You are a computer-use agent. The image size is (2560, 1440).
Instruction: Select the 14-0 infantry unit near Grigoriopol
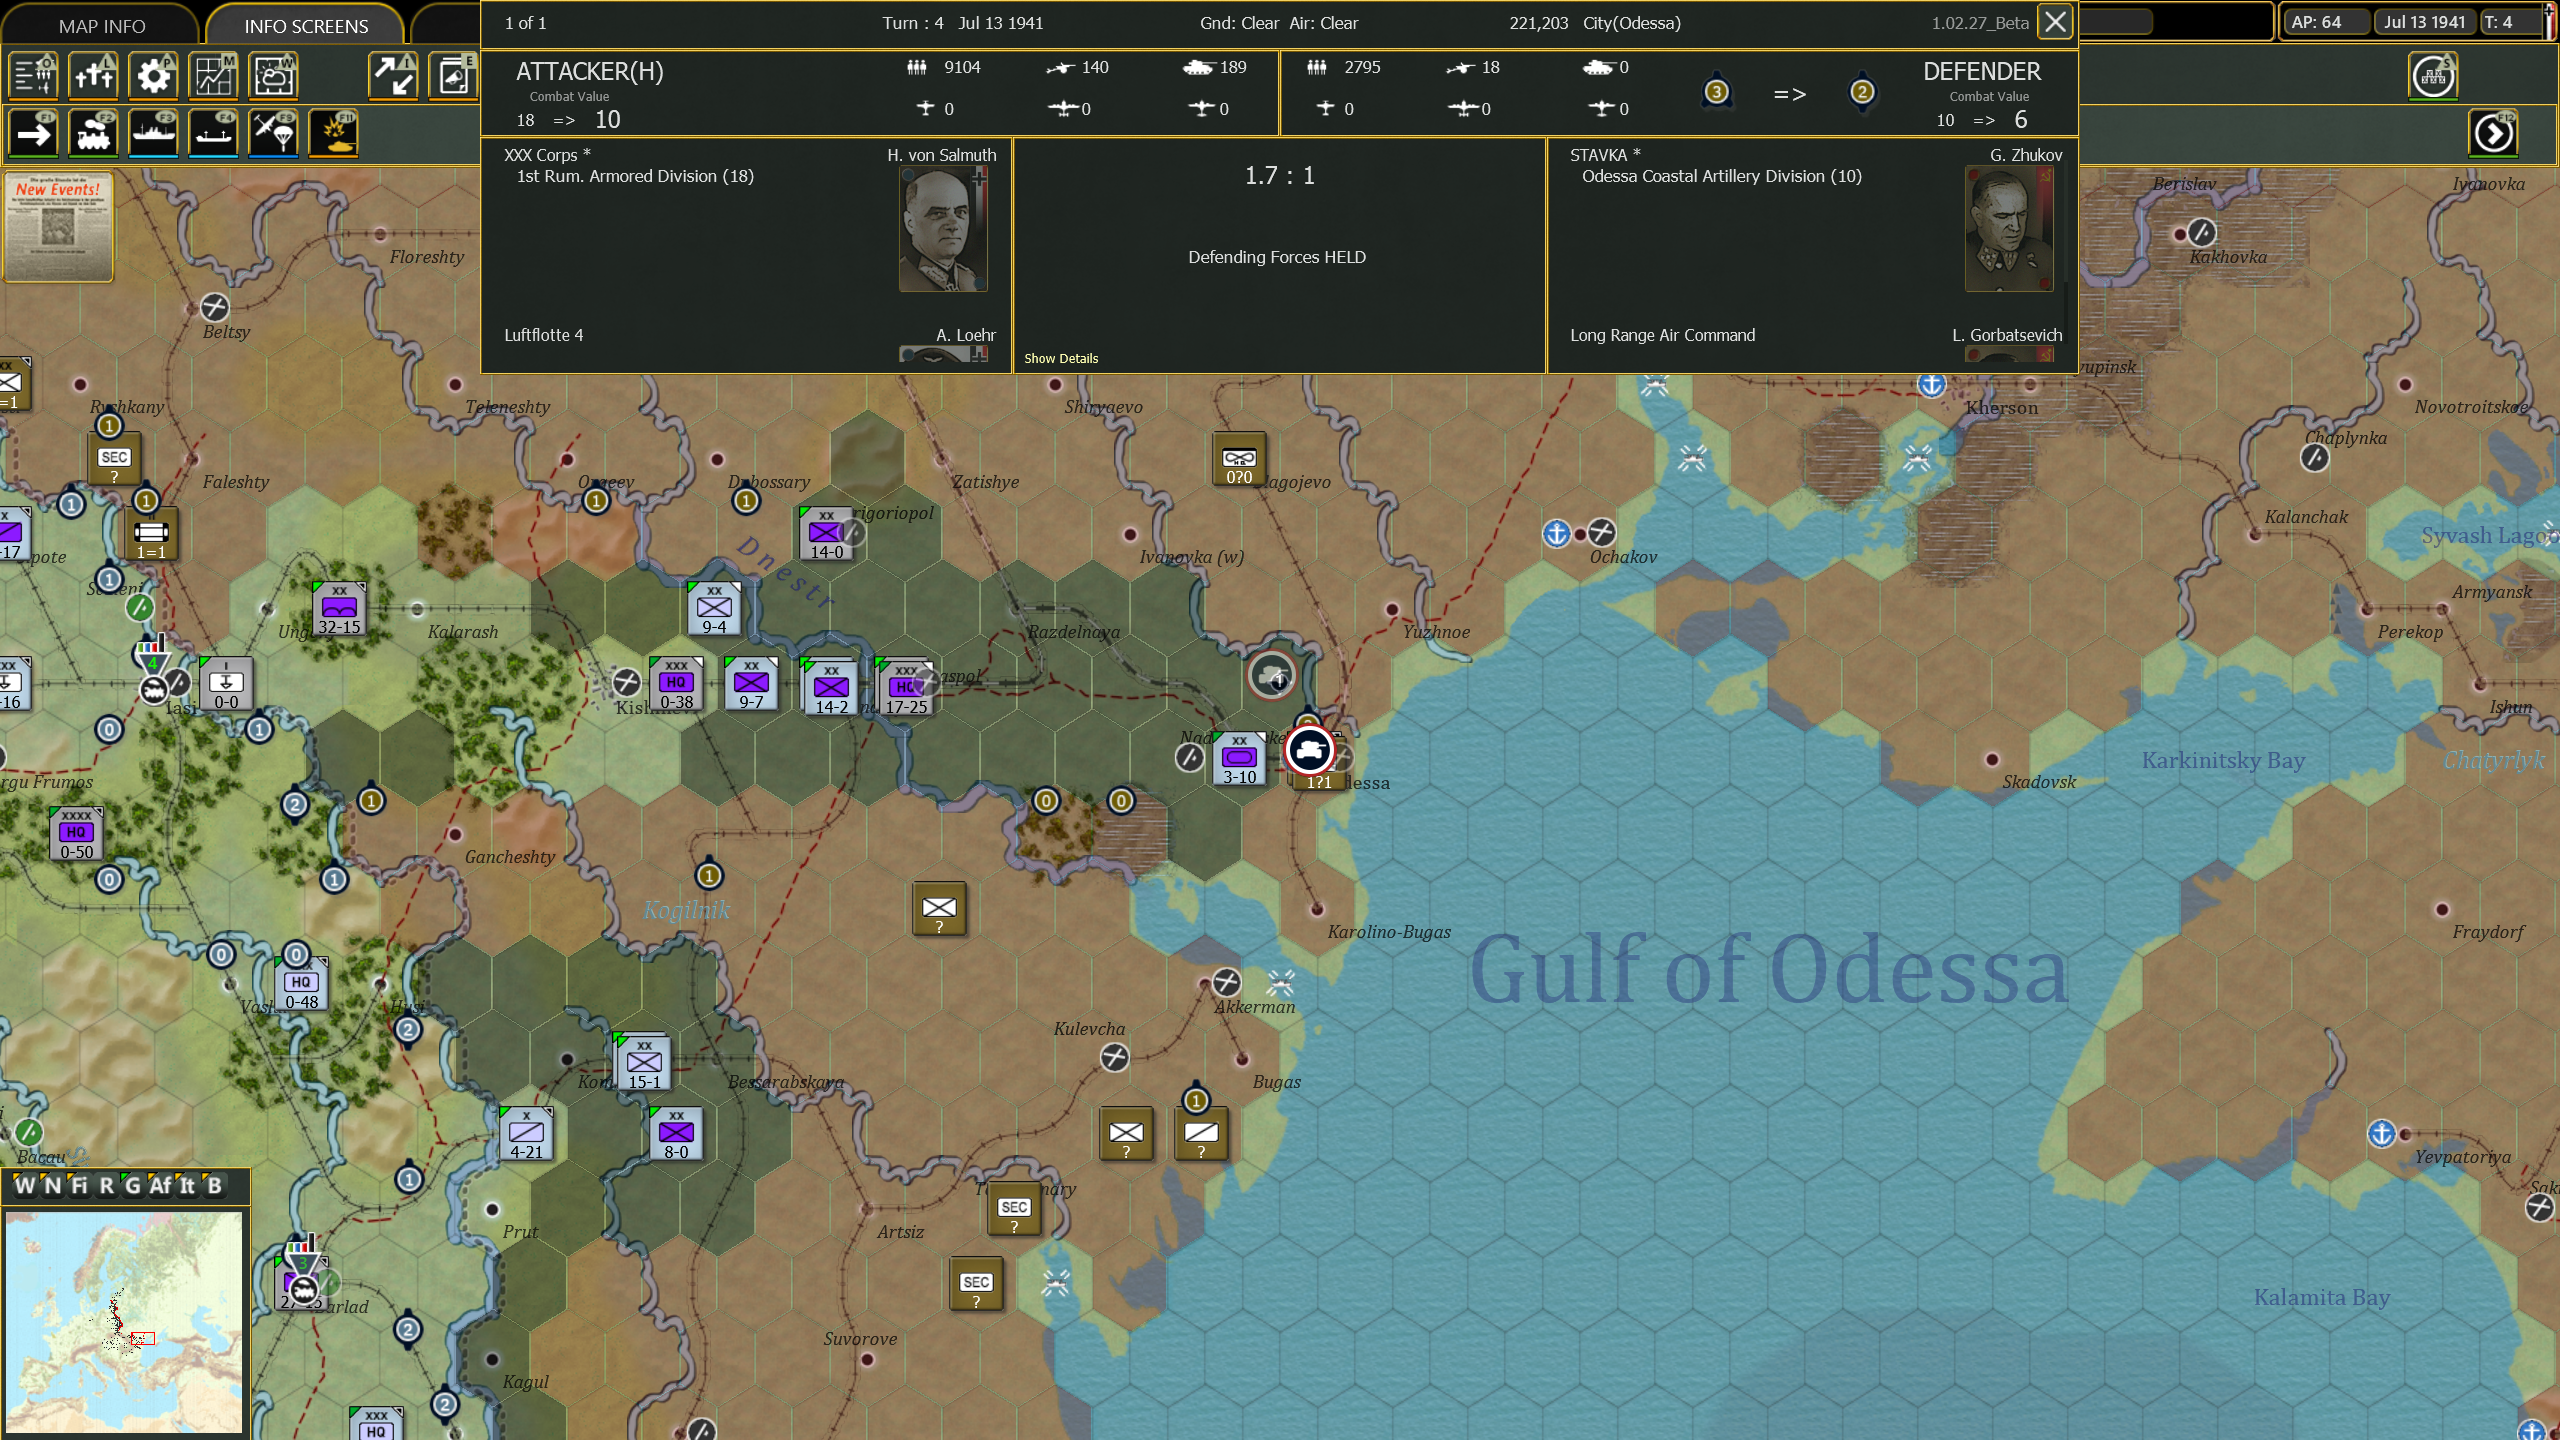coord(826,534)
